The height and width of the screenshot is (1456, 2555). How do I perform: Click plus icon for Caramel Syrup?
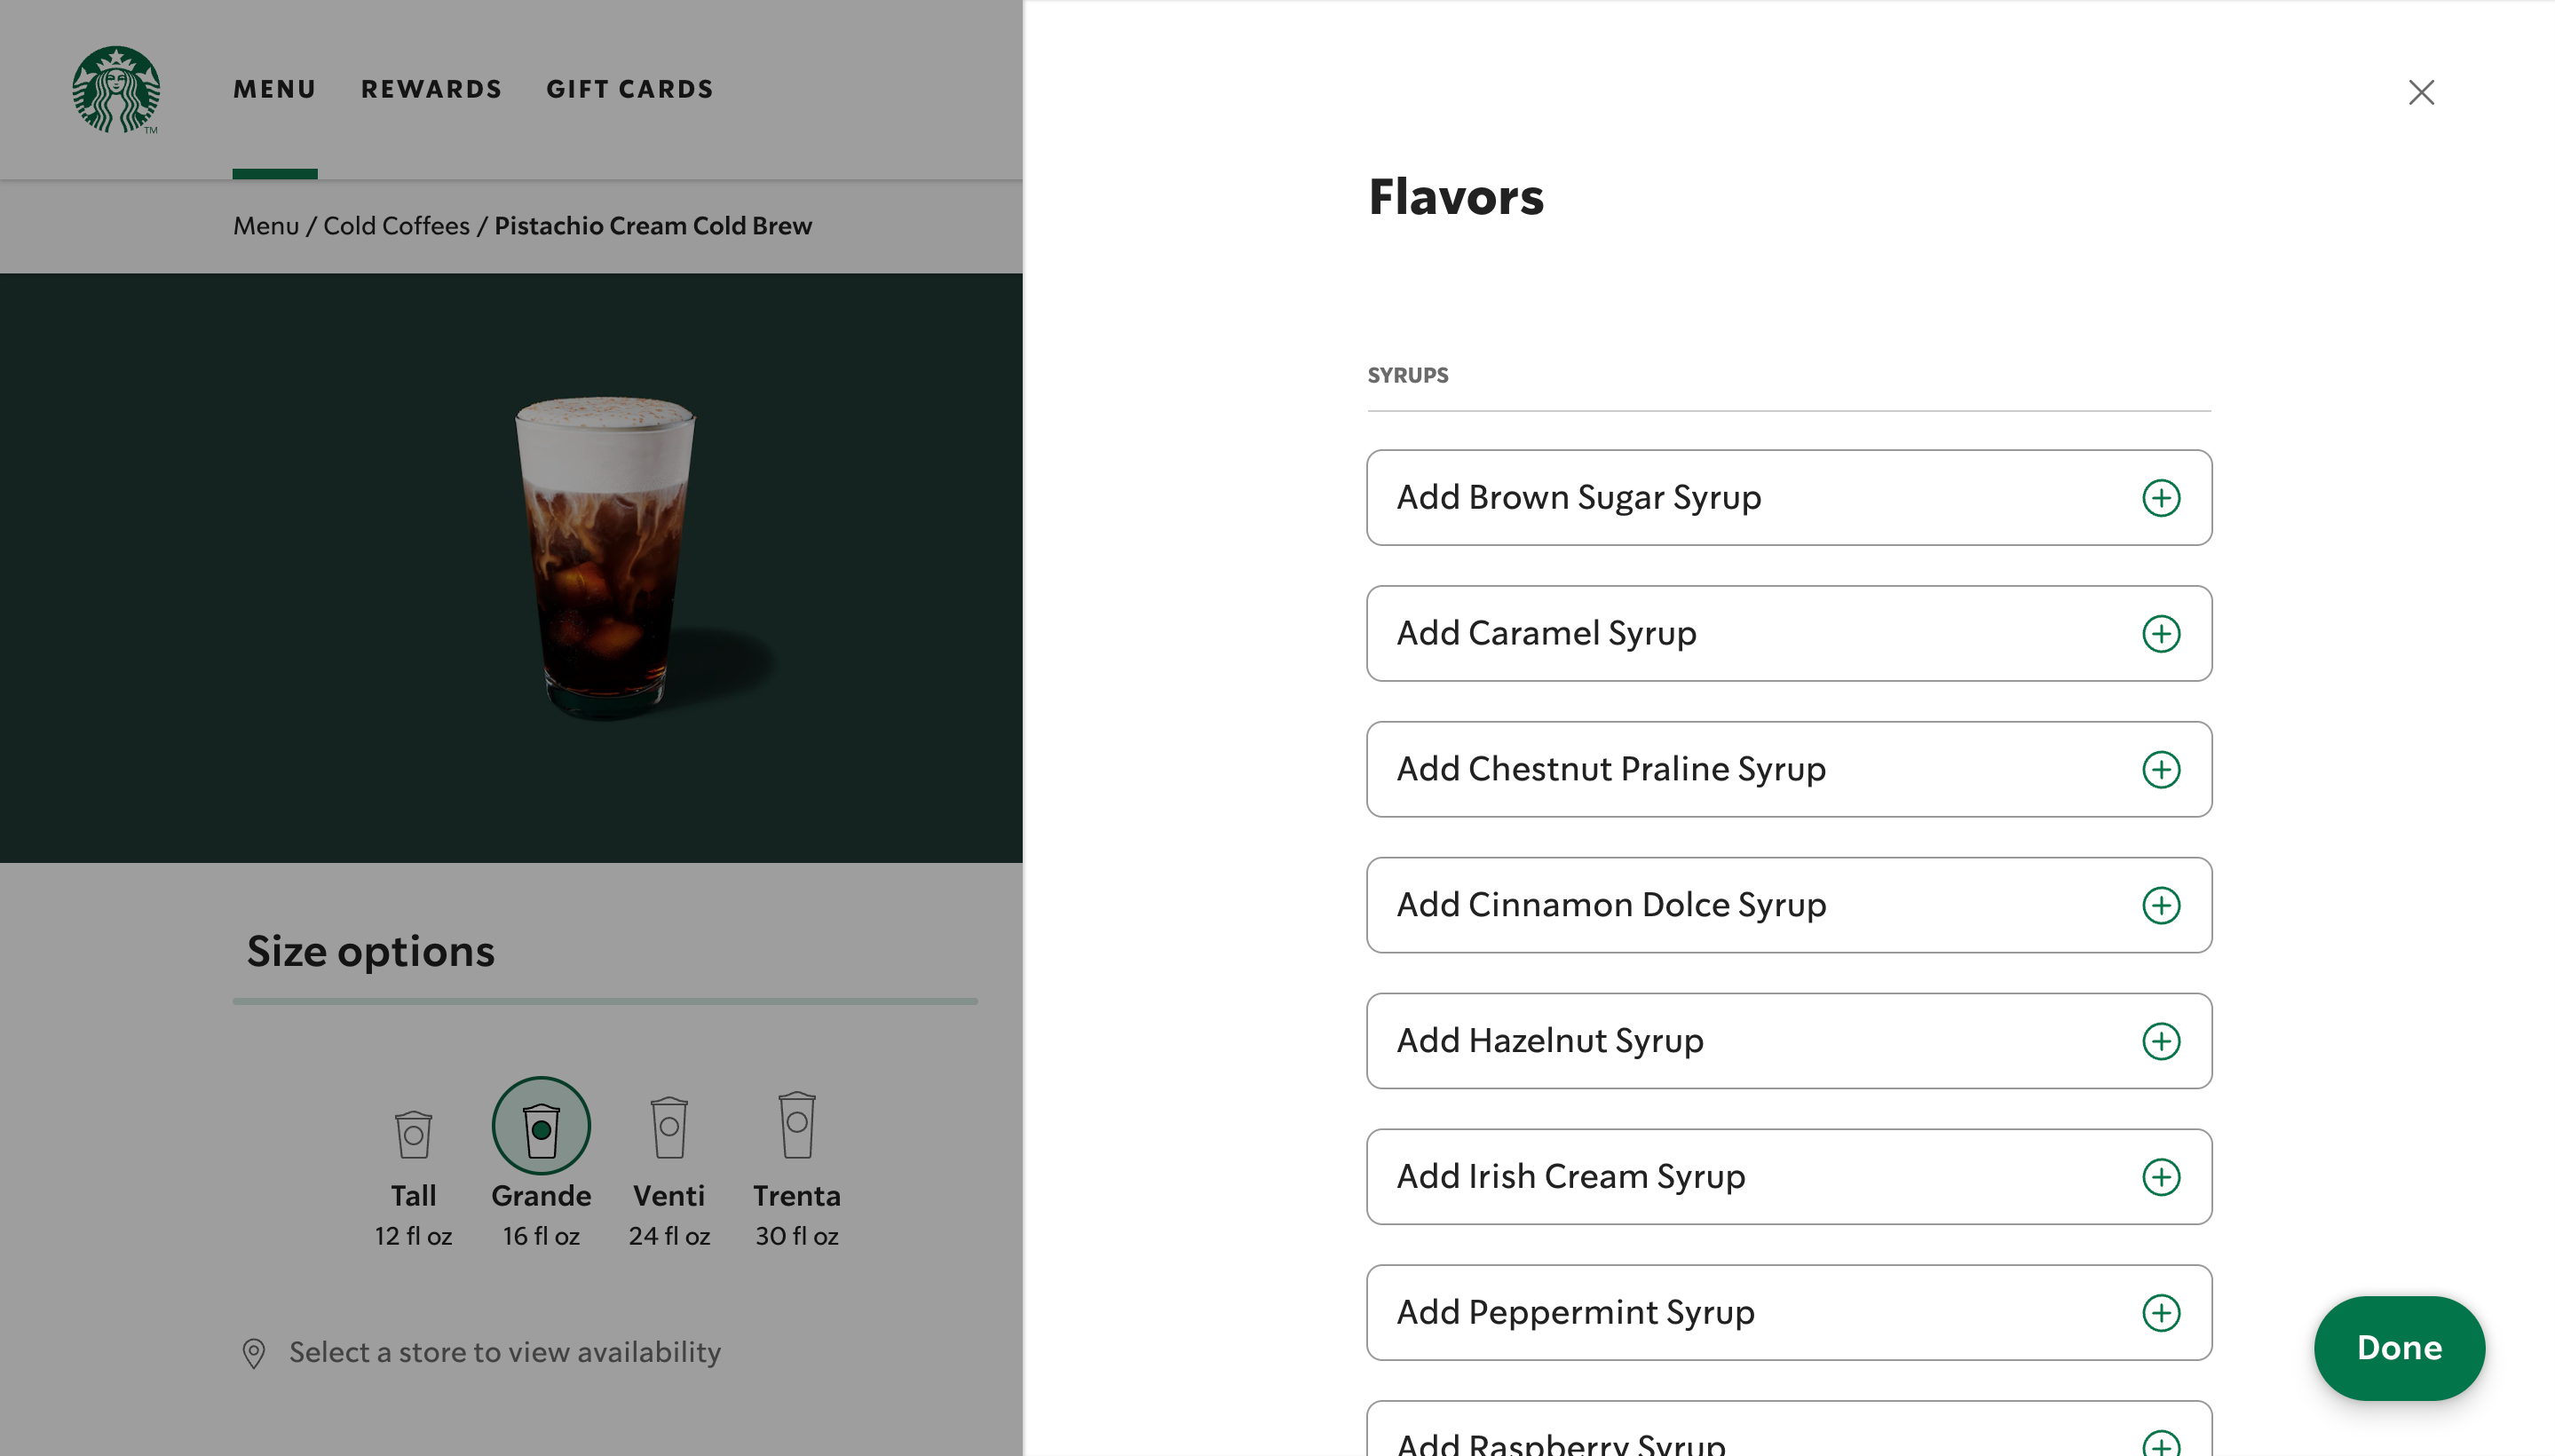point(2160,634)
